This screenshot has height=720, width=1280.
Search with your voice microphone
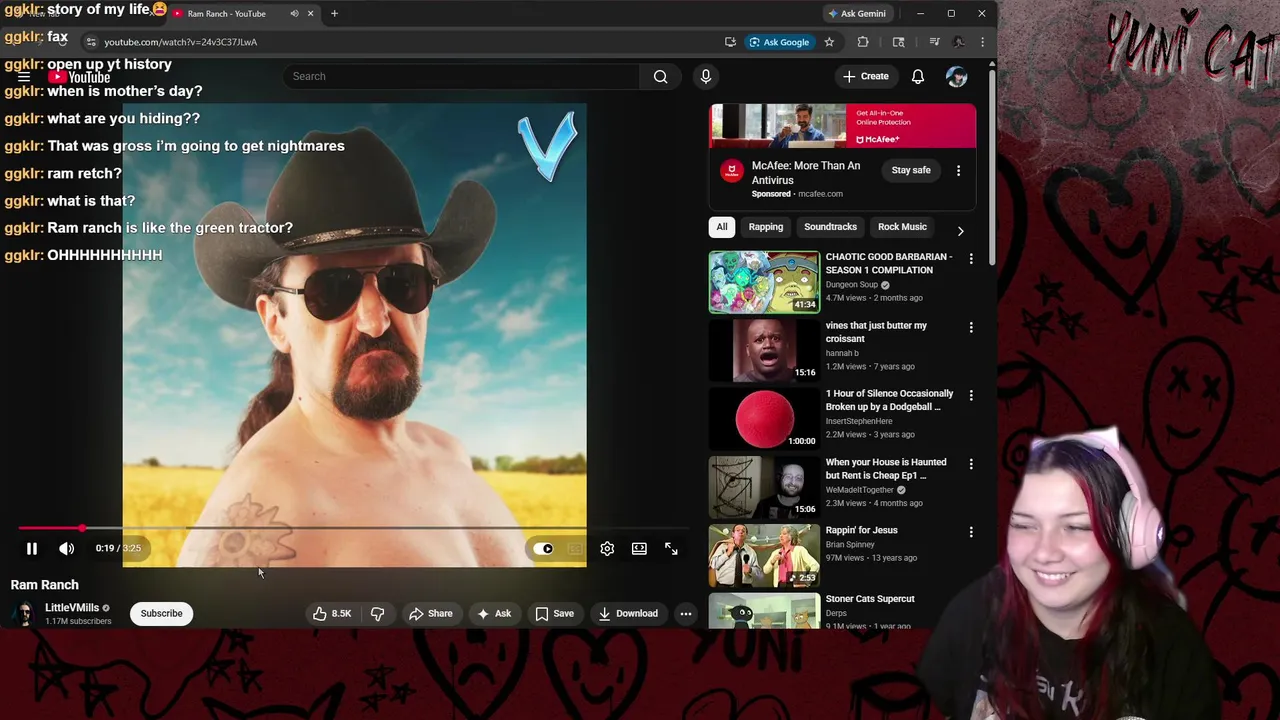(x=706, y=76)
